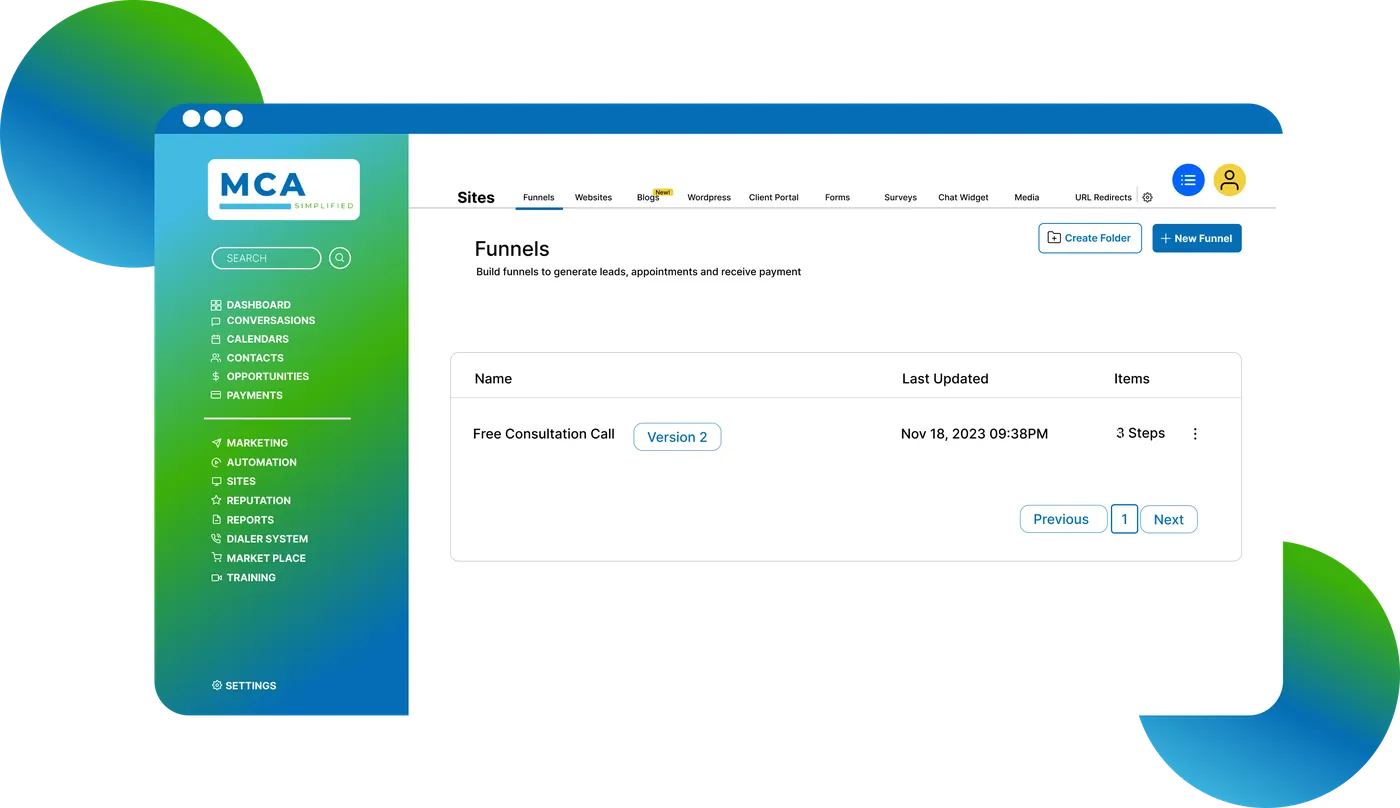Screen dimensions: 1400x808
Task: Switch to the Client Portal tab
Action: click(x=774, y=198)
